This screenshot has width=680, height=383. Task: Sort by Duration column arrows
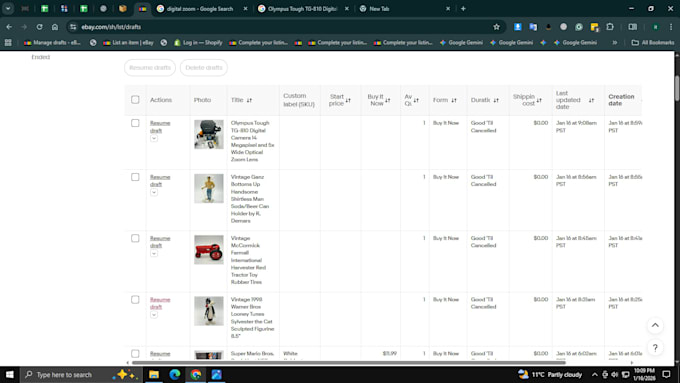point(496,100)
